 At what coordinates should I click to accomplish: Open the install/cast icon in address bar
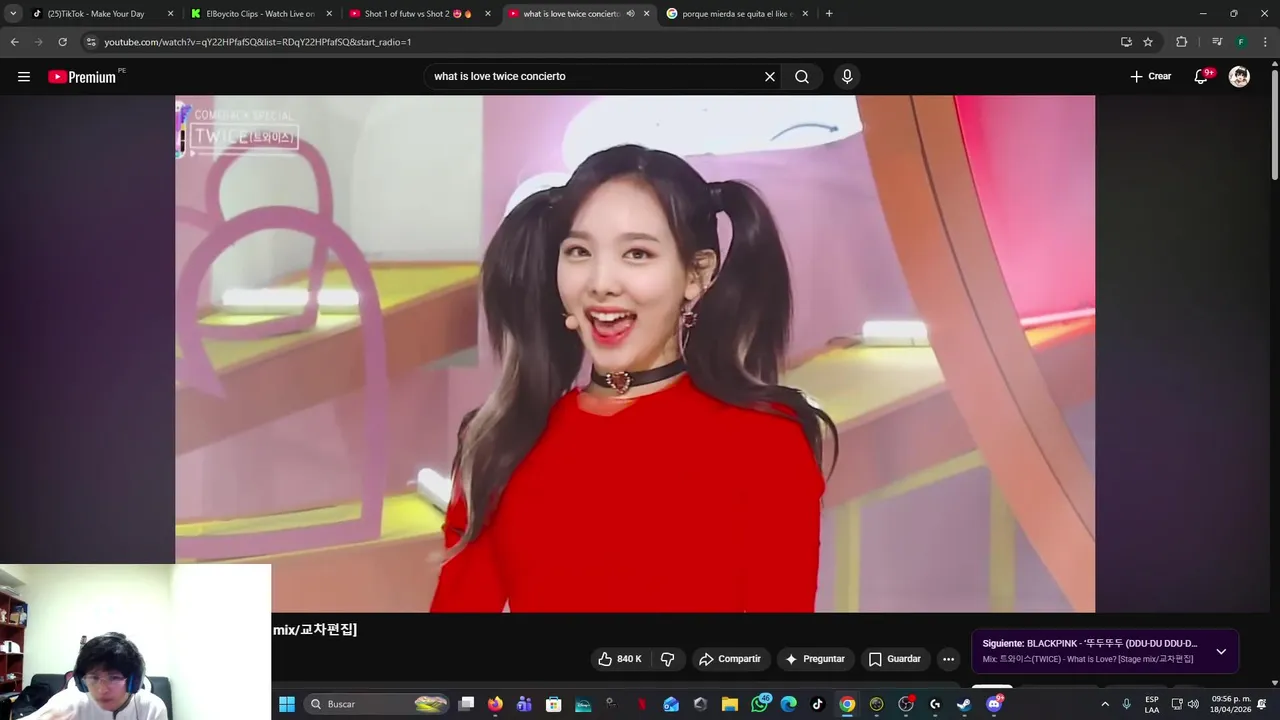click(x=1126, y=42)
